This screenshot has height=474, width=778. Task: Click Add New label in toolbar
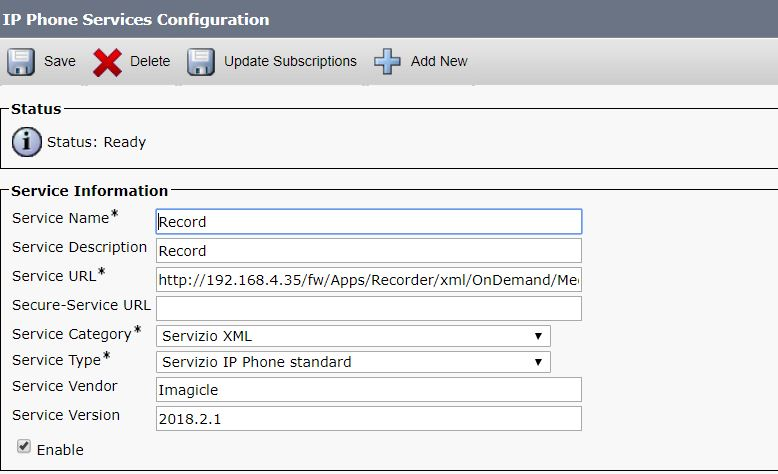click(x=439, y=62)
